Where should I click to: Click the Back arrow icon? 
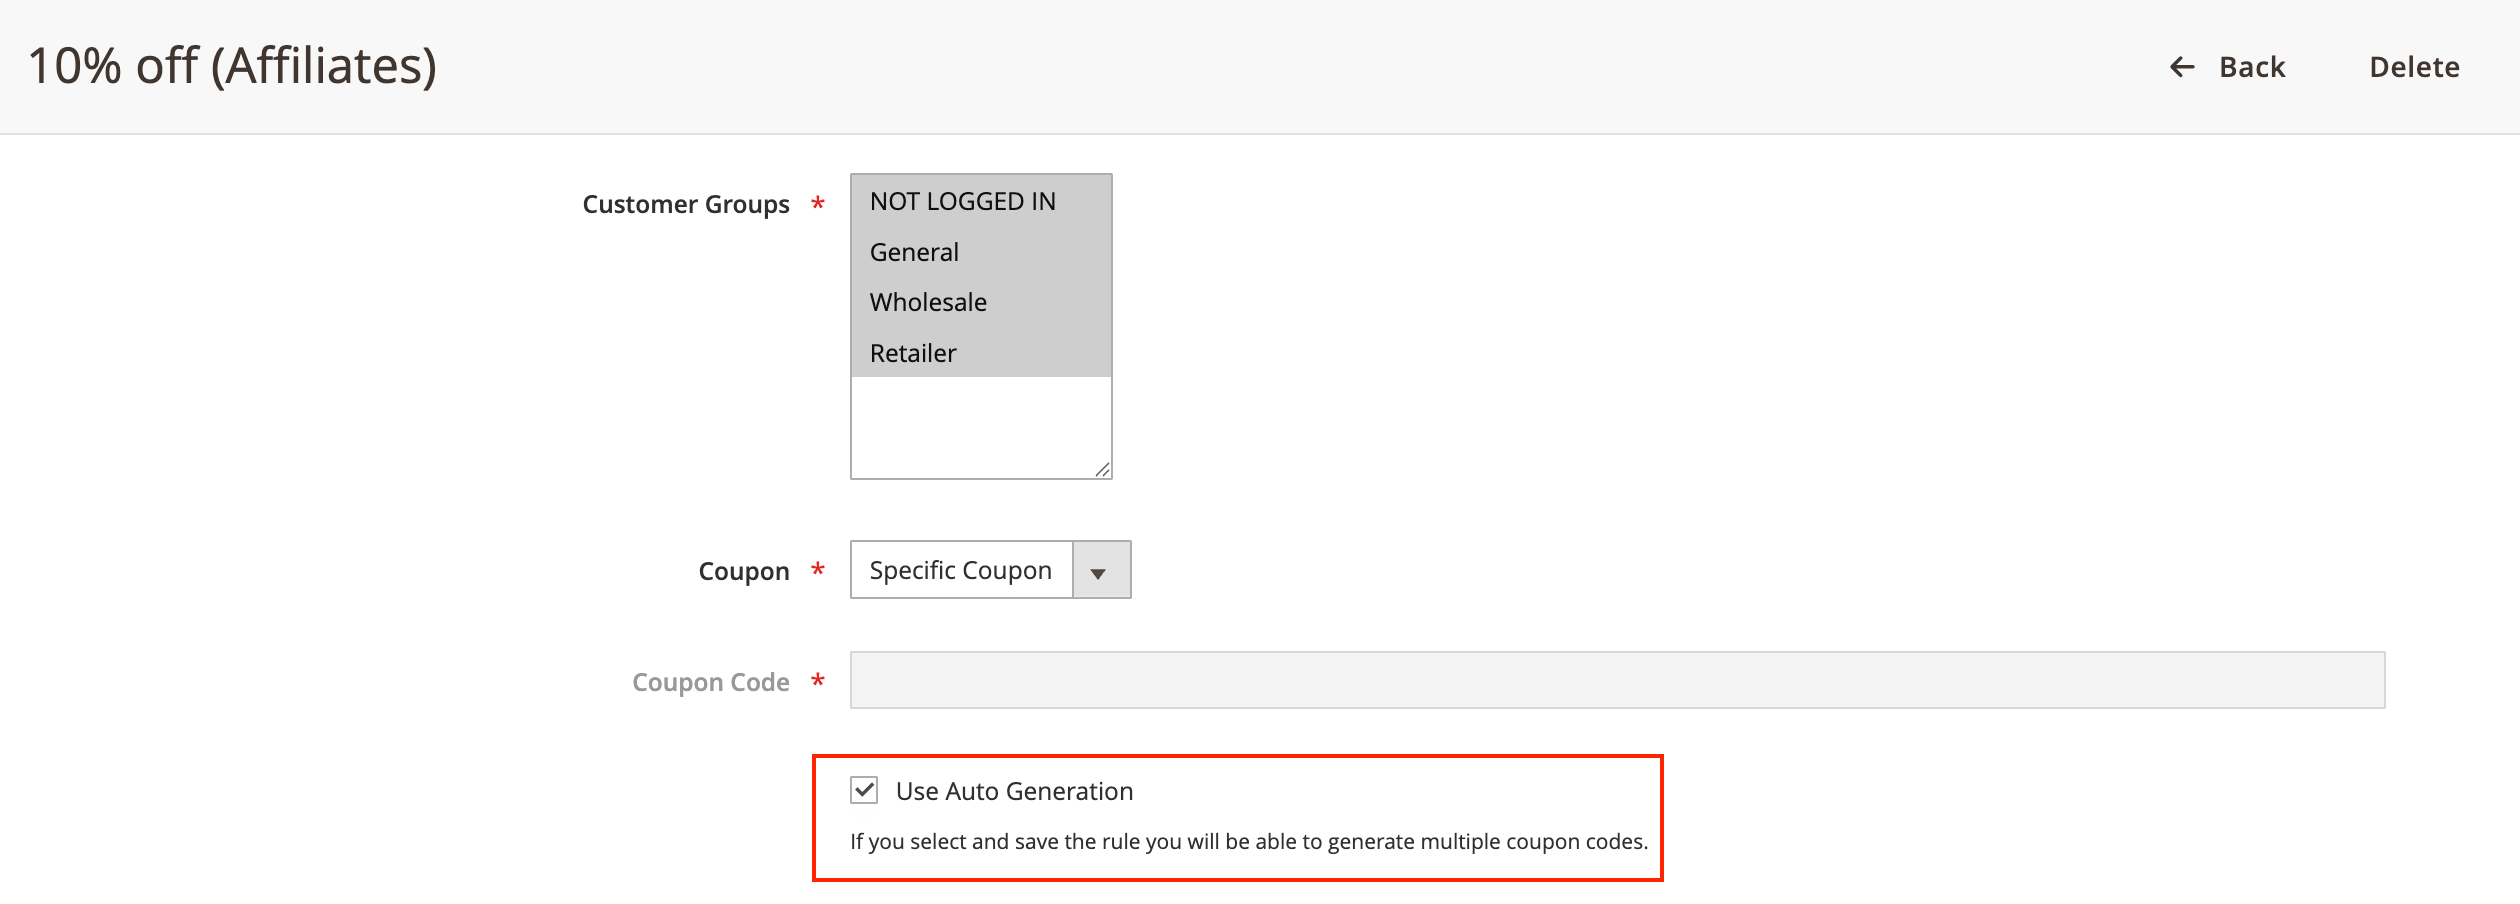click(2183, 67)
